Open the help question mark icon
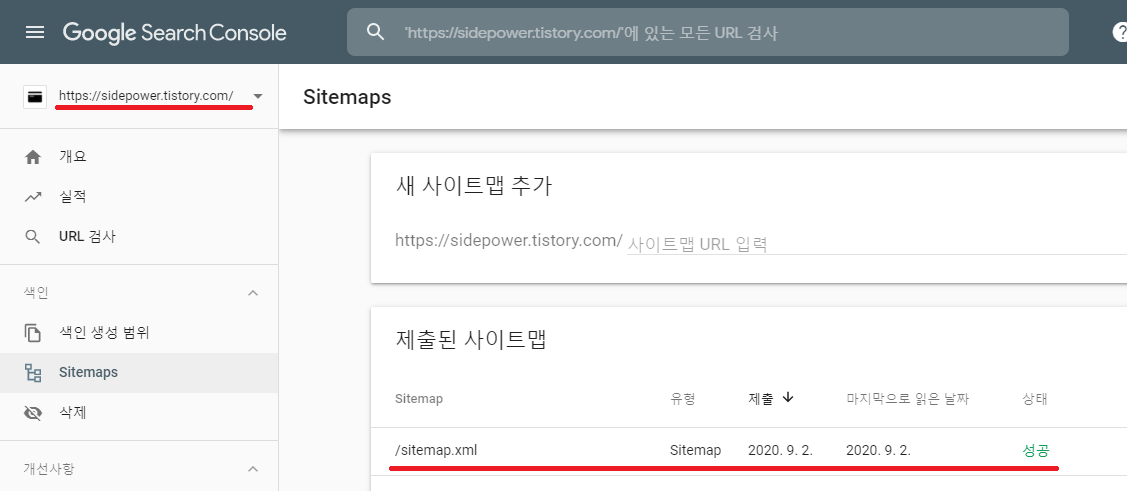 (1120, 32)
